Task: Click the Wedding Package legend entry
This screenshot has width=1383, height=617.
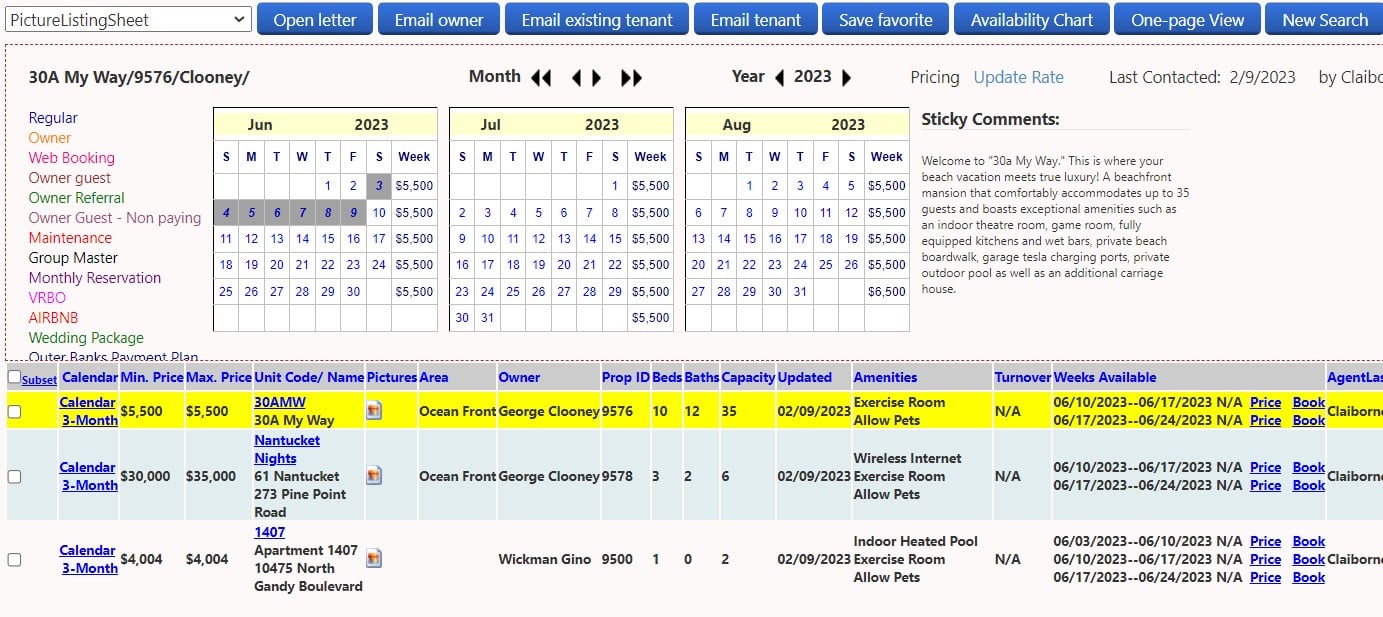Action: click(86, 337)
